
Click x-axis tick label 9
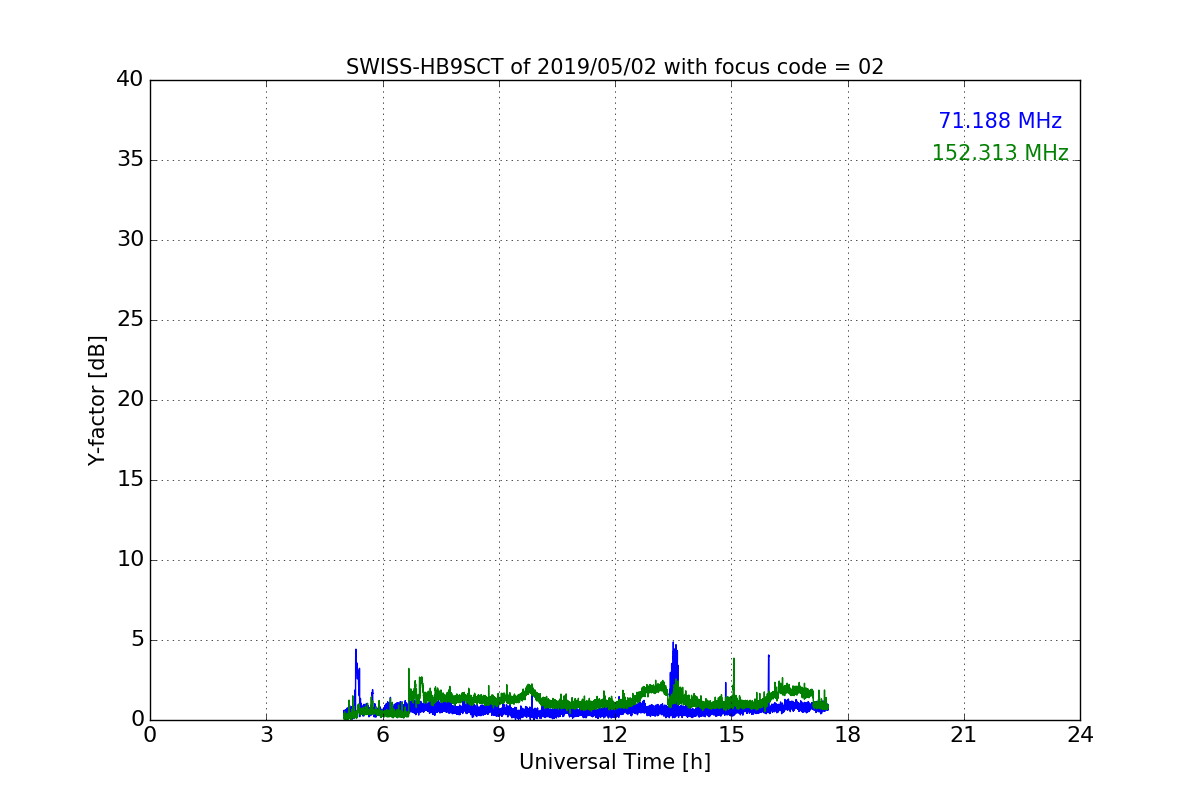[x=499, y=735]
